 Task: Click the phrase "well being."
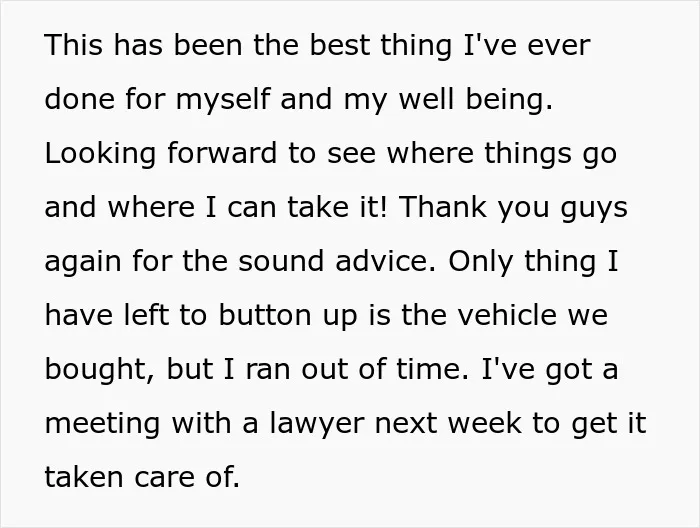tap(475, 100)
